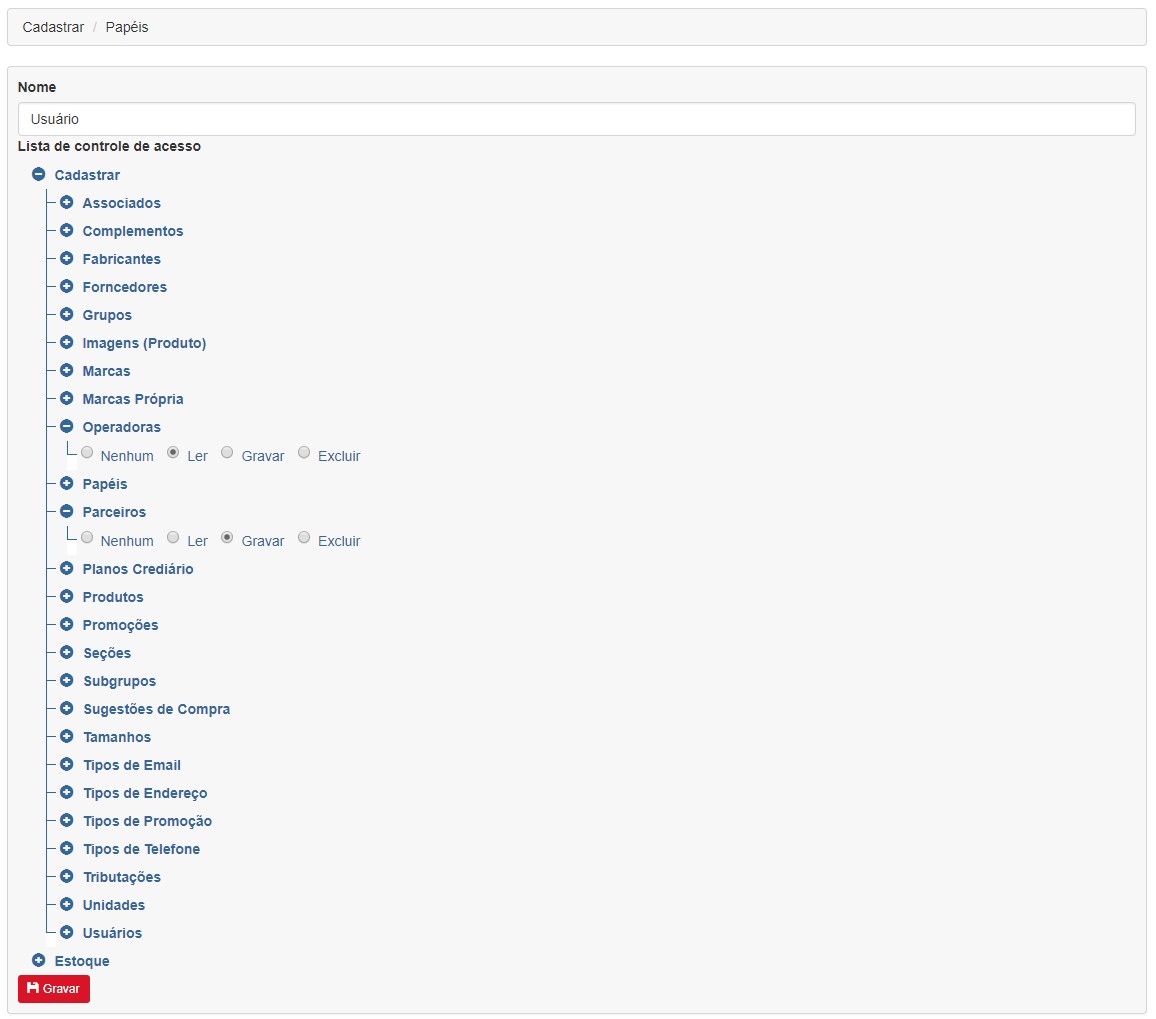Click the Unidades tree label

(x=114, y=905)
